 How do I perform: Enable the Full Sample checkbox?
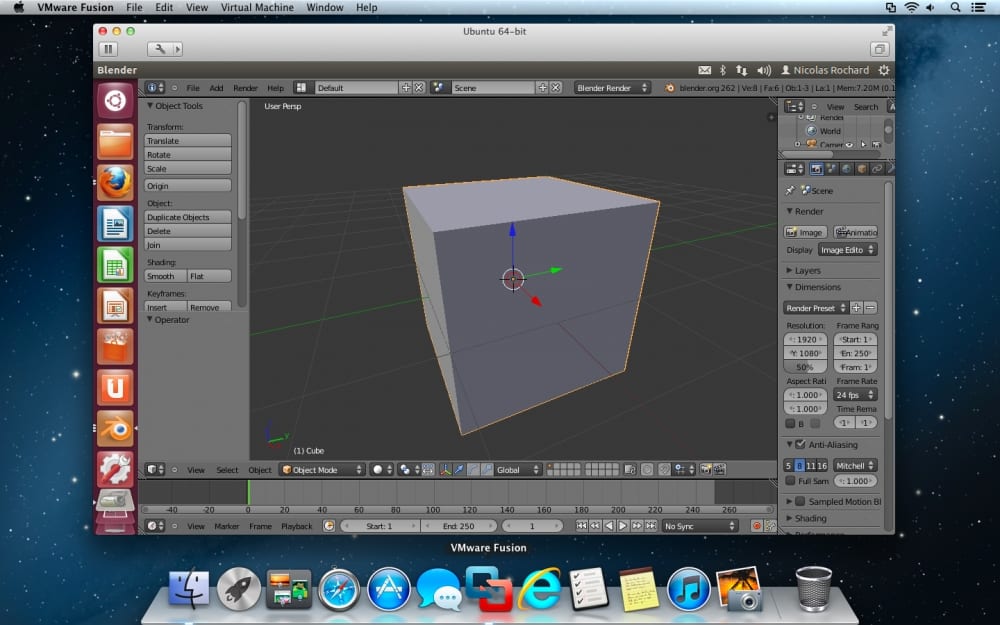[x=790, y=481]
